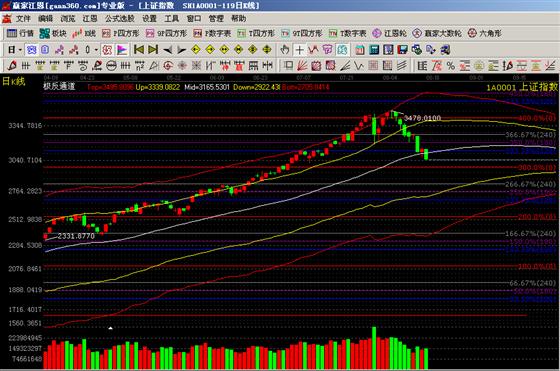Expand the dropdown arrow beside the 0 icon
Image resolution: width=560 pixels, height=371 pixels.
pos(96,50)
